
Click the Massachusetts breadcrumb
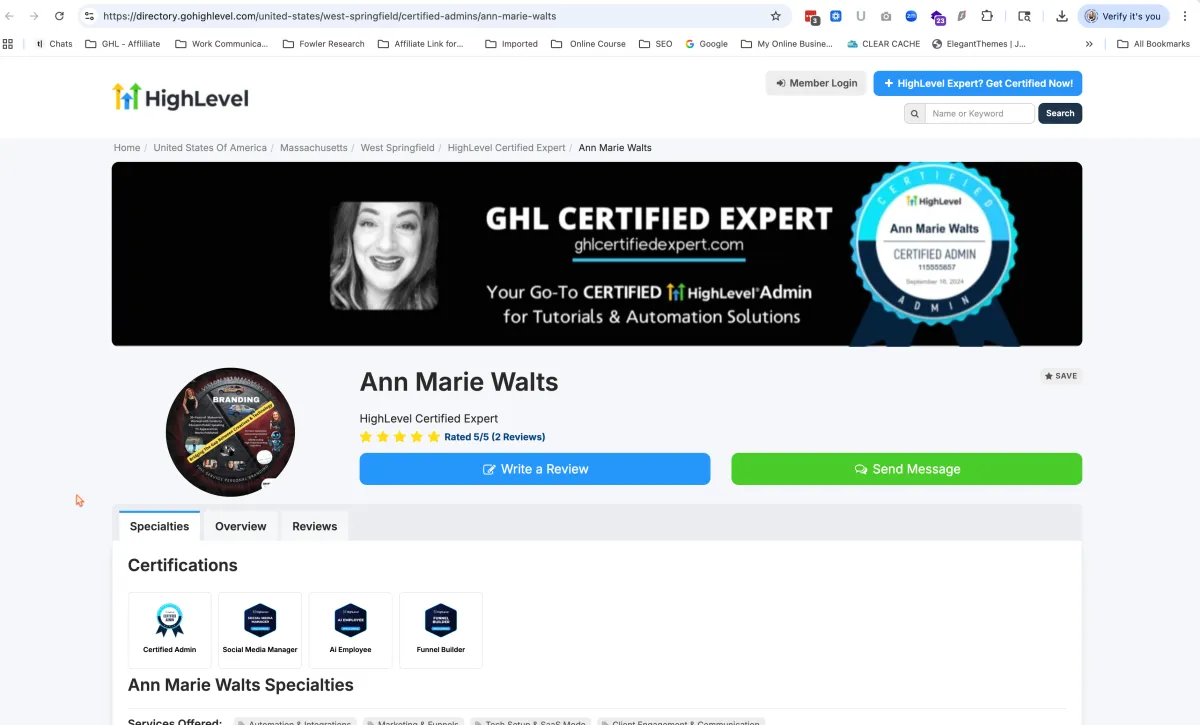pyautogui.click(x=314, y=148)
